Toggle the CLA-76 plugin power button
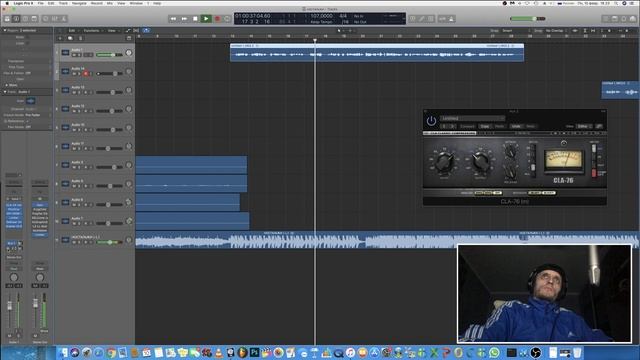Image resolution: width=640 pixels, height=360 pixels. click(431, 121)
